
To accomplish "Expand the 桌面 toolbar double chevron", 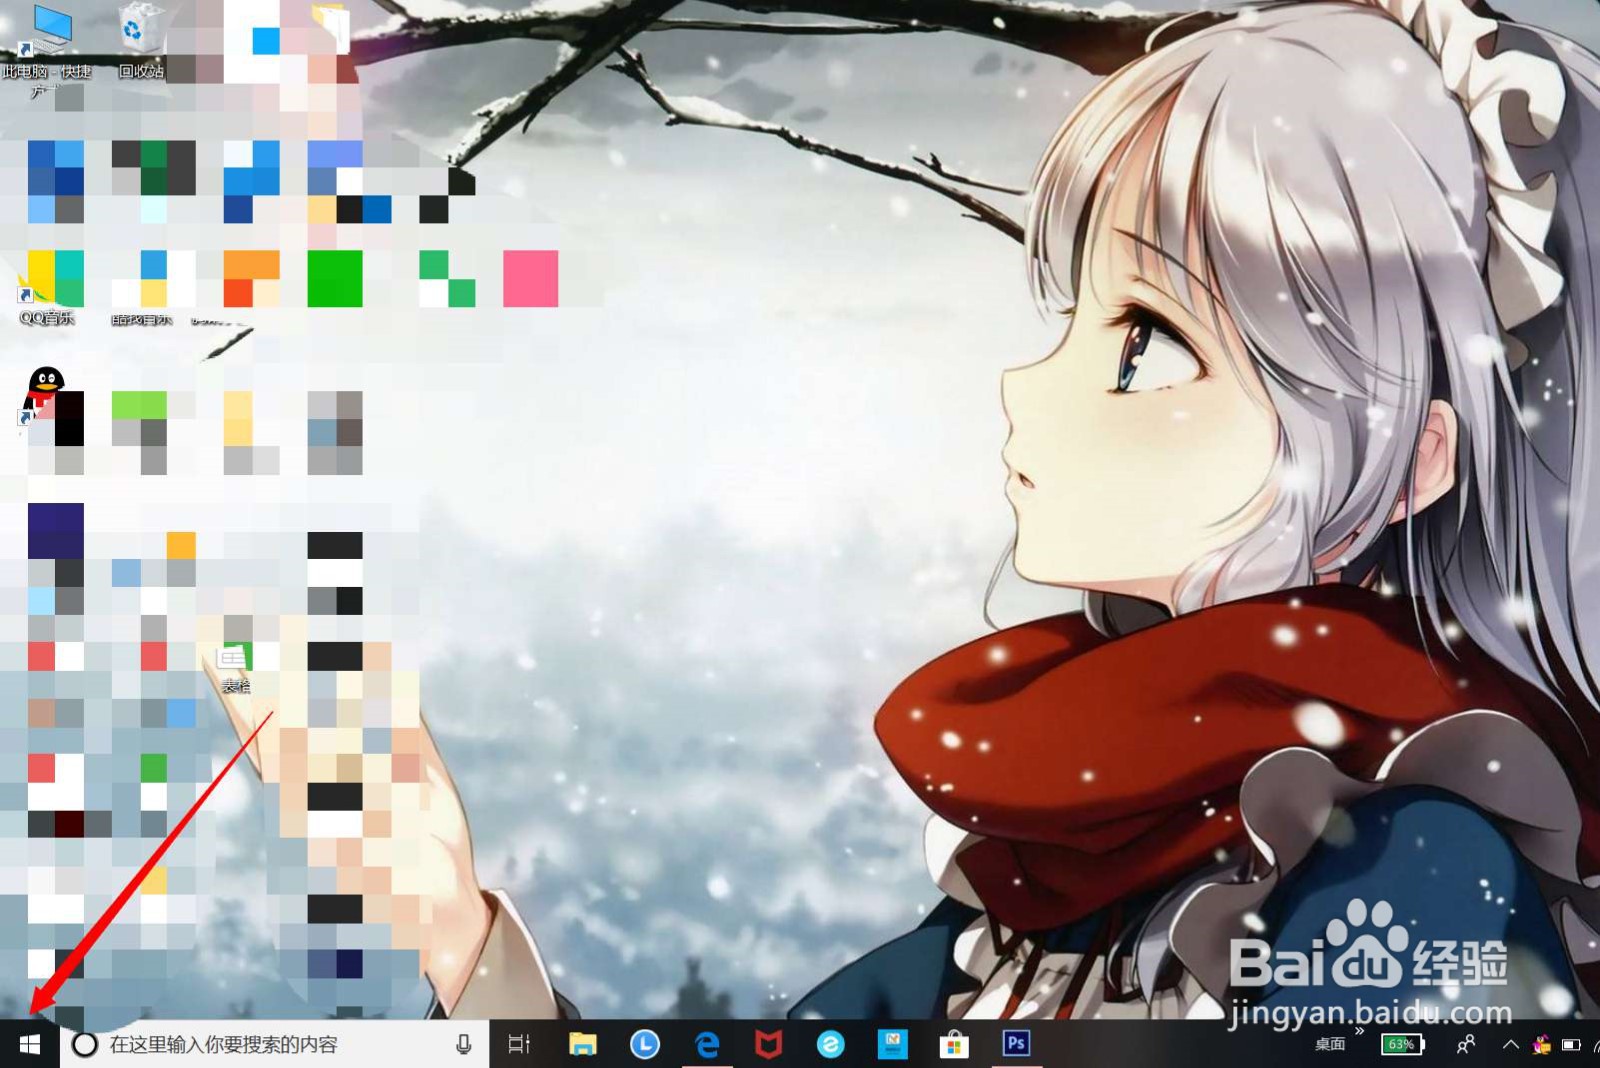I will 1359,1031.
